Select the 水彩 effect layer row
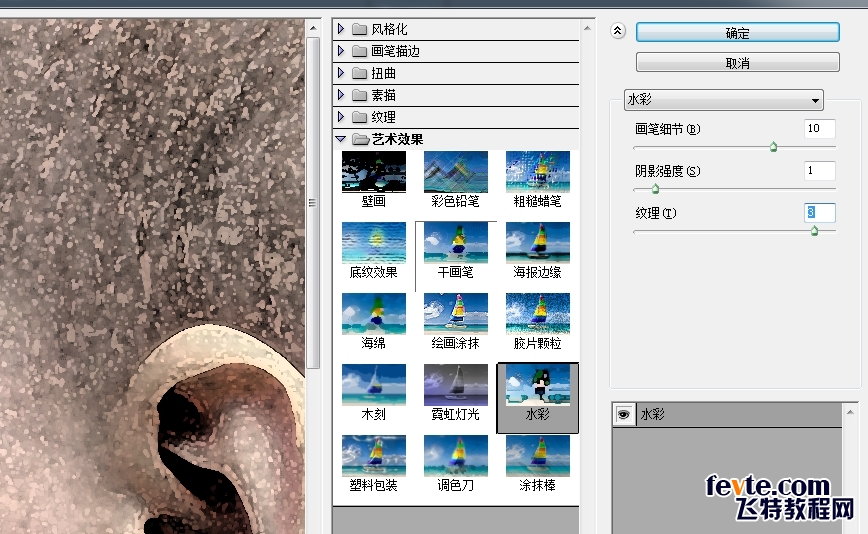Screen dimensions: 868x534 [727, 414]
